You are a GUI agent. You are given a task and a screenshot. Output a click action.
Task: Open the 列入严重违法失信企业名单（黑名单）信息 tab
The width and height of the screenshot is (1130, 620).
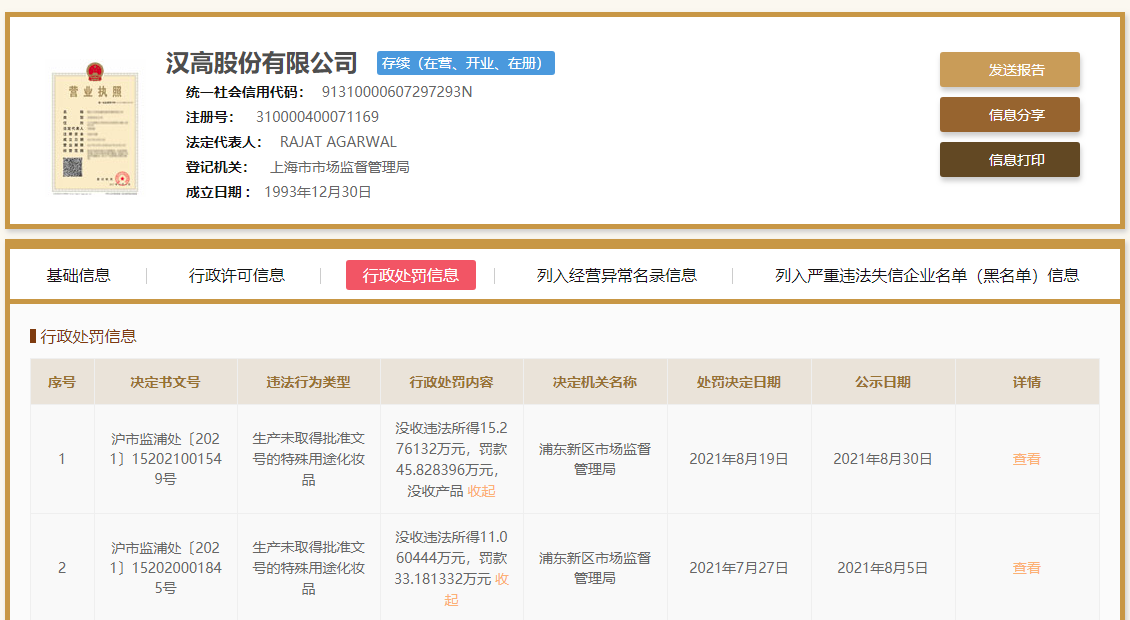coord(927,275)
